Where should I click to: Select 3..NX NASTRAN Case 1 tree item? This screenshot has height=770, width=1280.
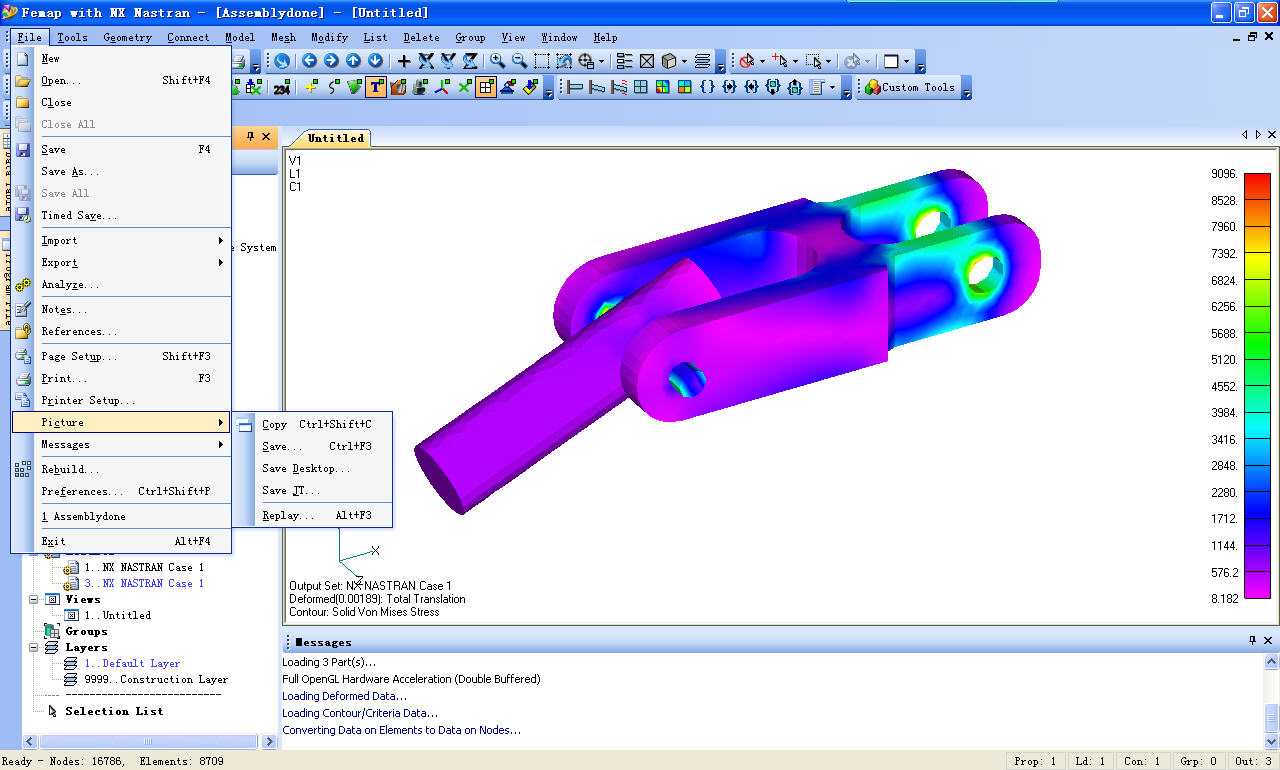click(144, 583)
